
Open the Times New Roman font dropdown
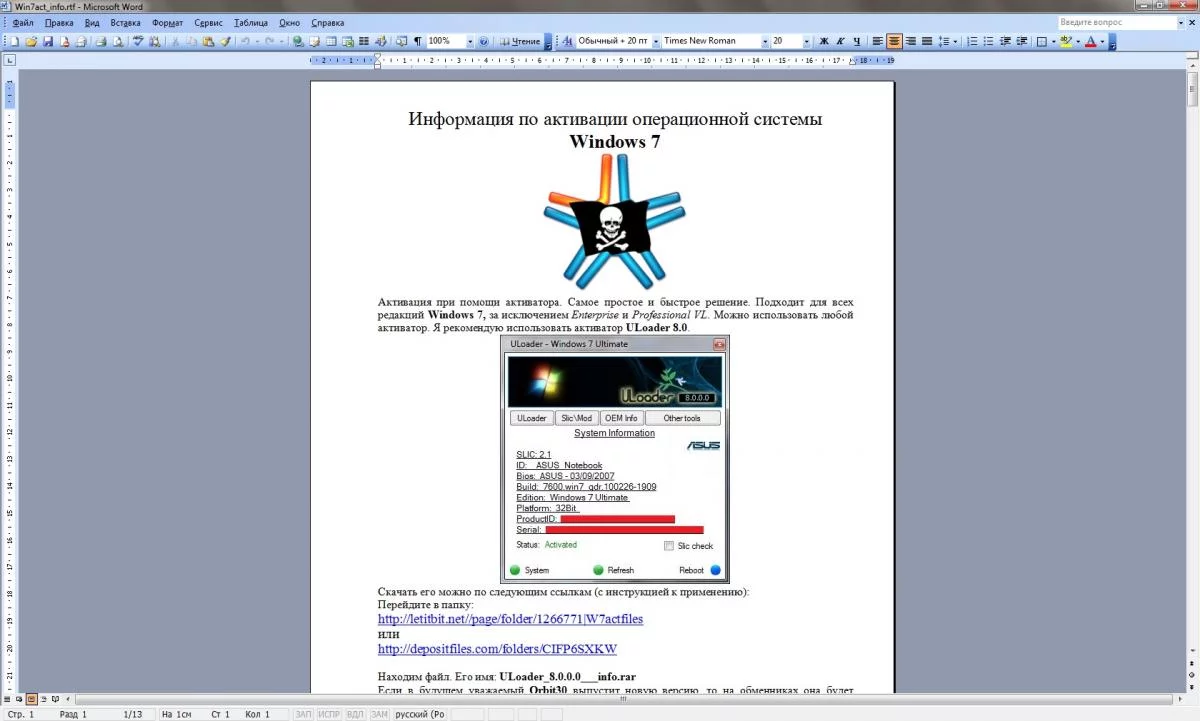pos(765,41)
